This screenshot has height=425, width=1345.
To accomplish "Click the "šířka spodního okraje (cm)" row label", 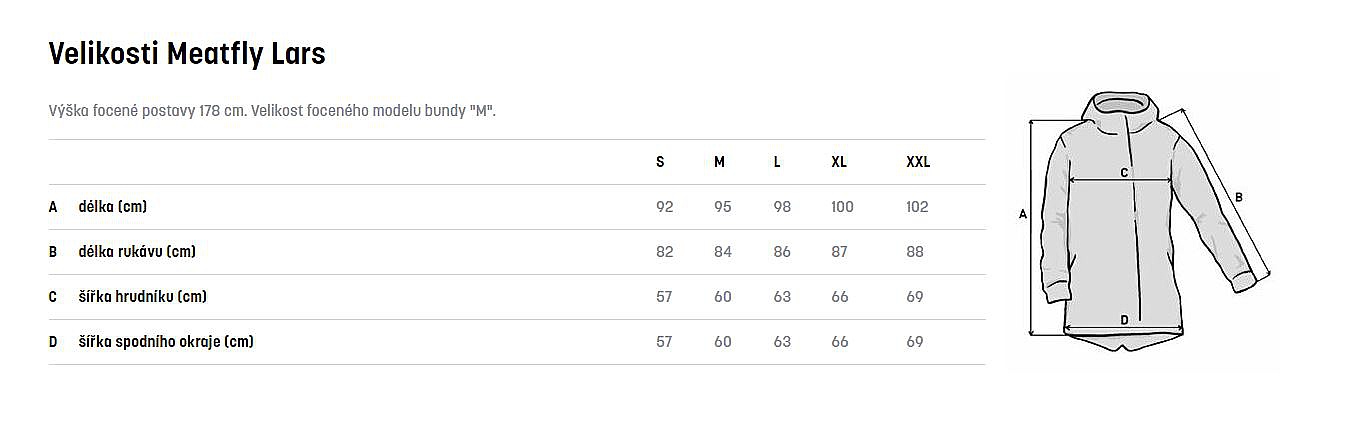I will [x=166, y=342].
